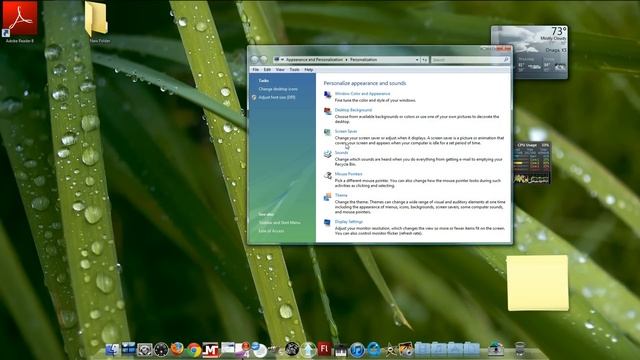Open the piano keyboard app in dock
640x360 pixels.
tap(340, 350)
